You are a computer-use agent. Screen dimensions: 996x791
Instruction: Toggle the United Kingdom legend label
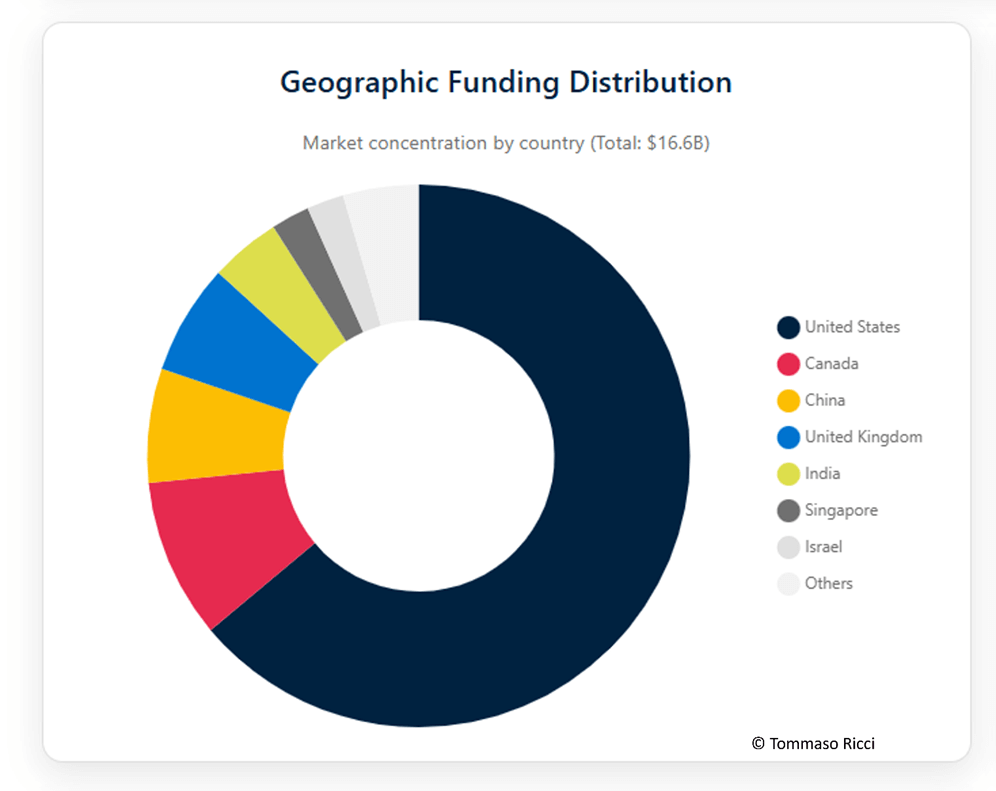863,437
